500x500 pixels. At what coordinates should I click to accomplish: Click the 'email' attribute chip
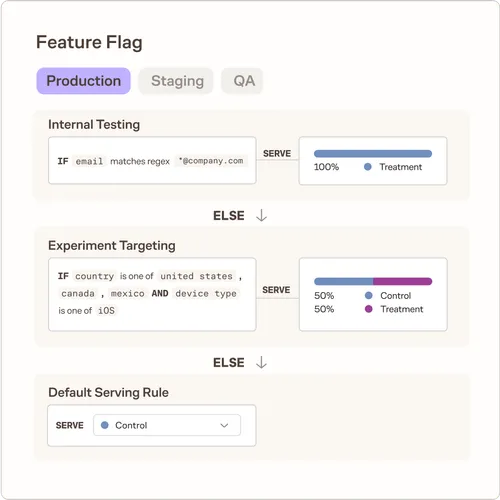click(89, 161)
